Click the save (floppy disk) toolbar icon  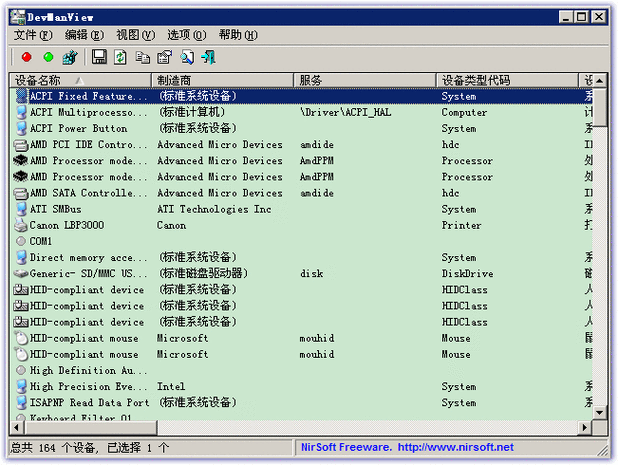[99, 58]
